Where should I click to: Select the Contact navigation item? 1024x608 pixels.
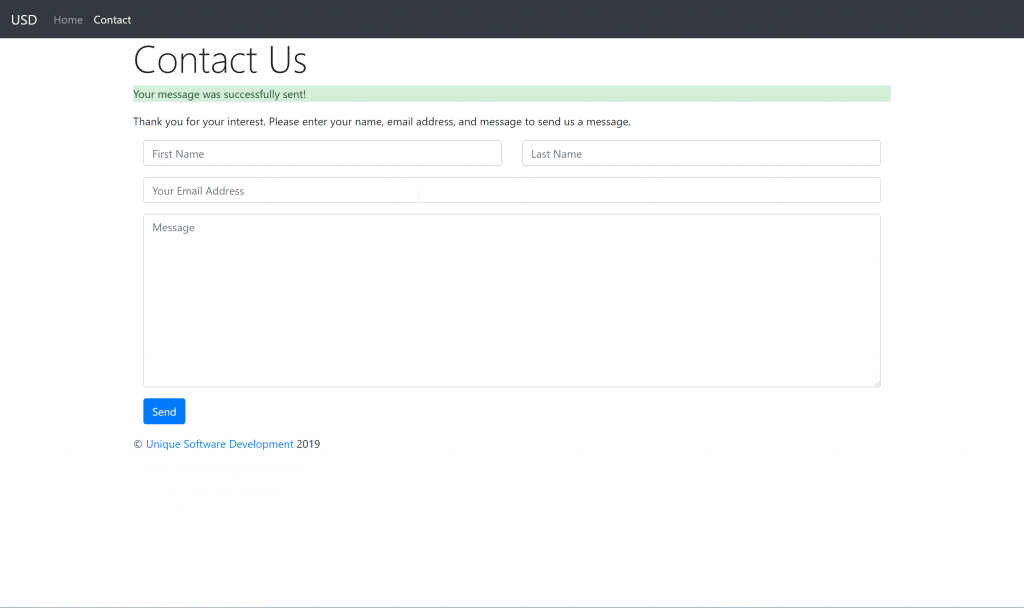pyautogui.click(x=112, y=19)
